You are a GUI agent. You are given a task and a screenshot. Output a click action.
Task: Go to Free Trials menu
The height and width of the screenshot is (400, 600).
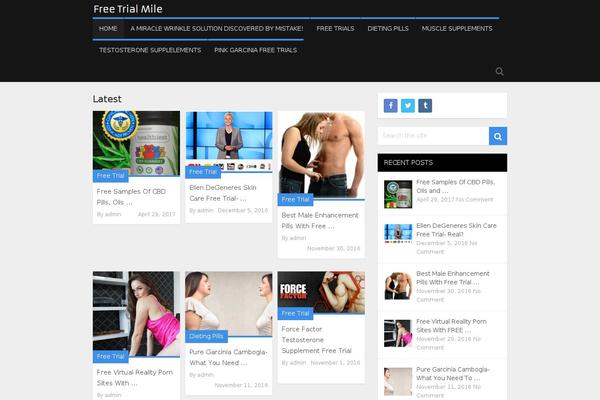[335, 28]
